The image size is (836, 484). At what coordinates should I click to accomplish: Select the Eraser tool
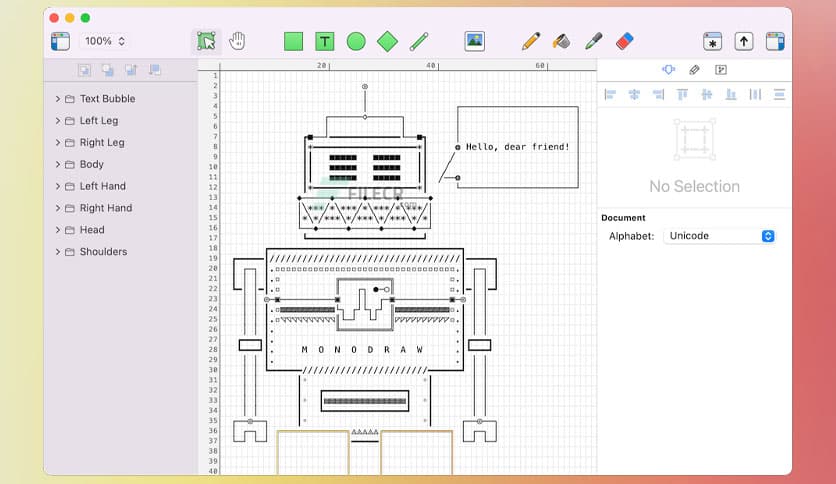(x=624, y=41)
